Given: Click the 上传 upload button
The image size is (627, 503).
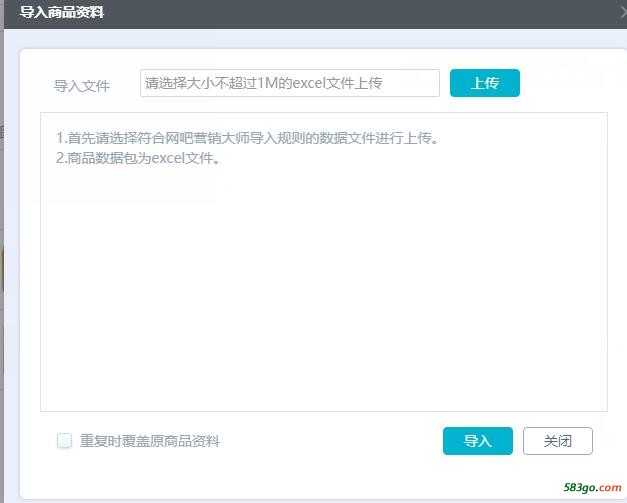Looking at the screenshot, I should click(485, 83).
